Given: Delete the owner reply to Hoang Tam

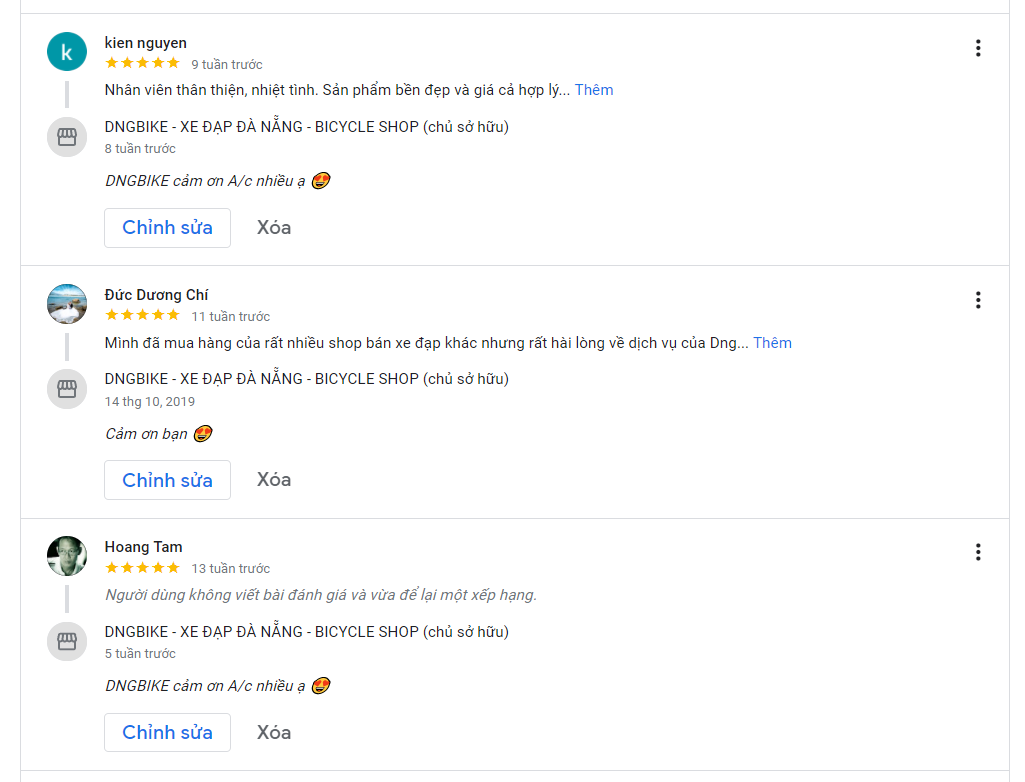Looking at the screenshot, I should pyautogui.click(x=274, y=733).
